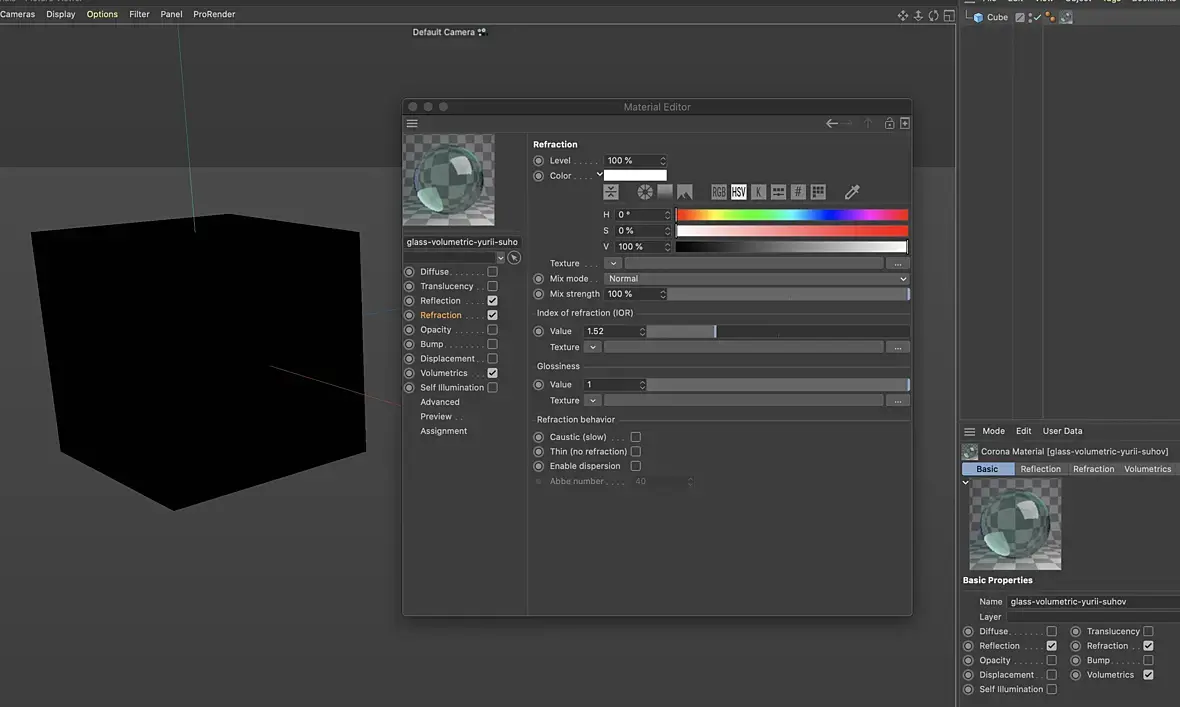
Task: Lock the Material Editor with lock icon
Action: tap(889, 123)
